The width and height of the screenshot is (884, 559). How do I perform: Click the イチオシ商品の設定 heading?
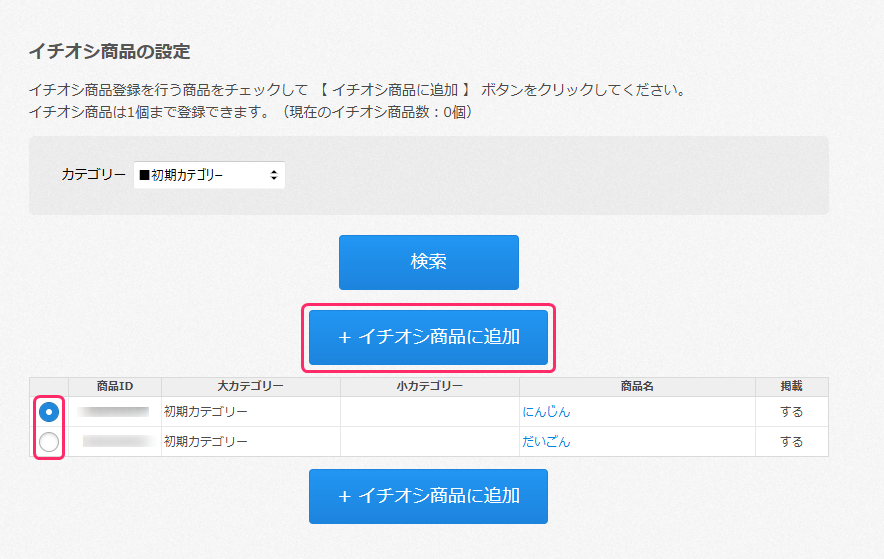click(109, 51)
